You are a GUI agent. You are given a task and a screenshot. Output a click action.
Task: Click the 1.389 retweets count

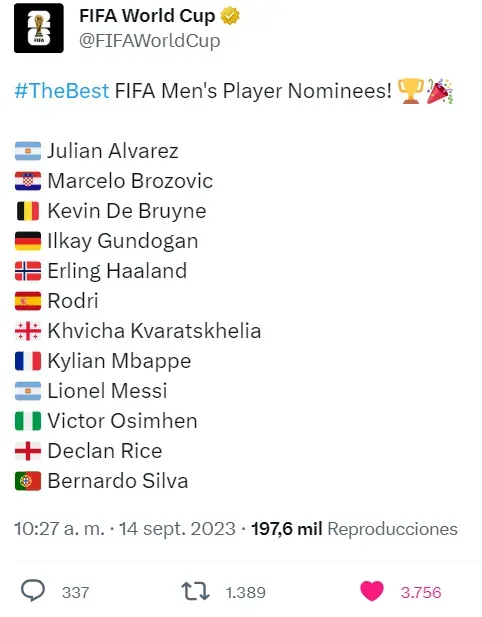pyautogui.click(x=246, y=592)
